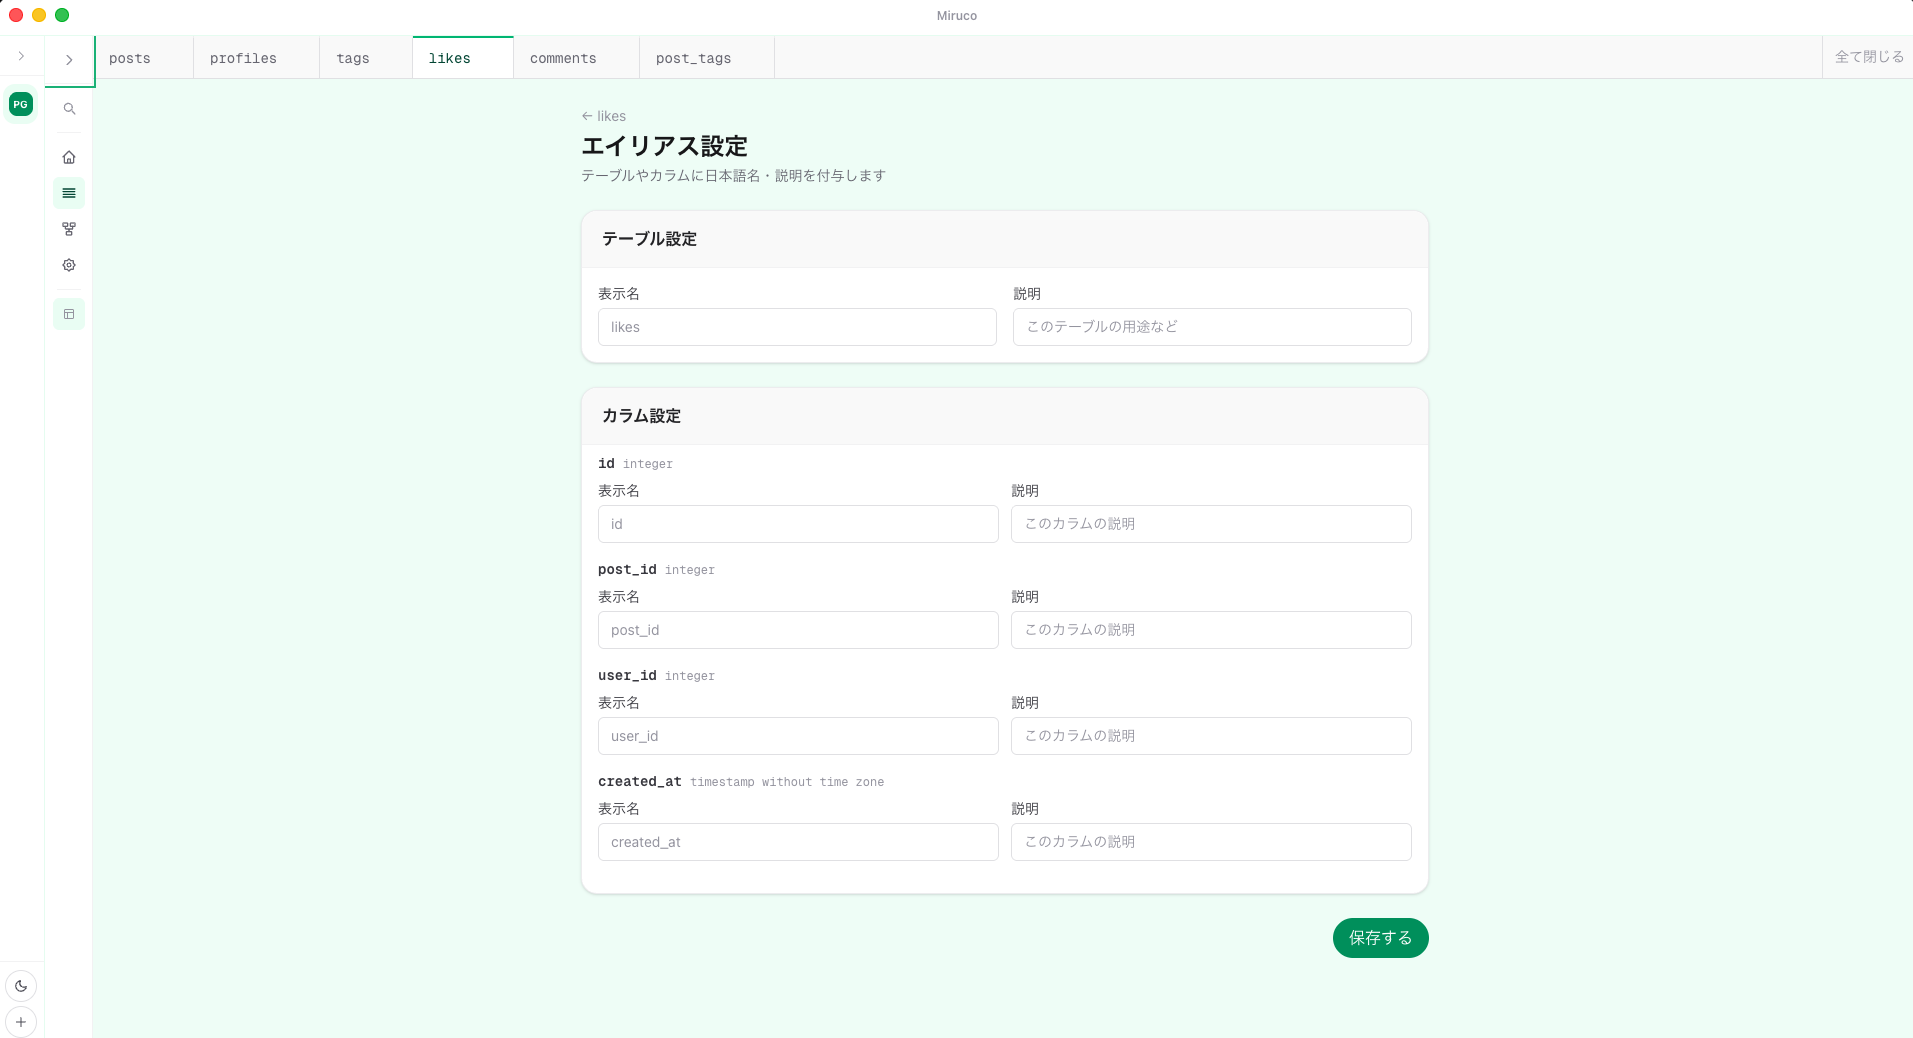Expand the outer sidebar with the leftmost chevron

coord(21,56)
